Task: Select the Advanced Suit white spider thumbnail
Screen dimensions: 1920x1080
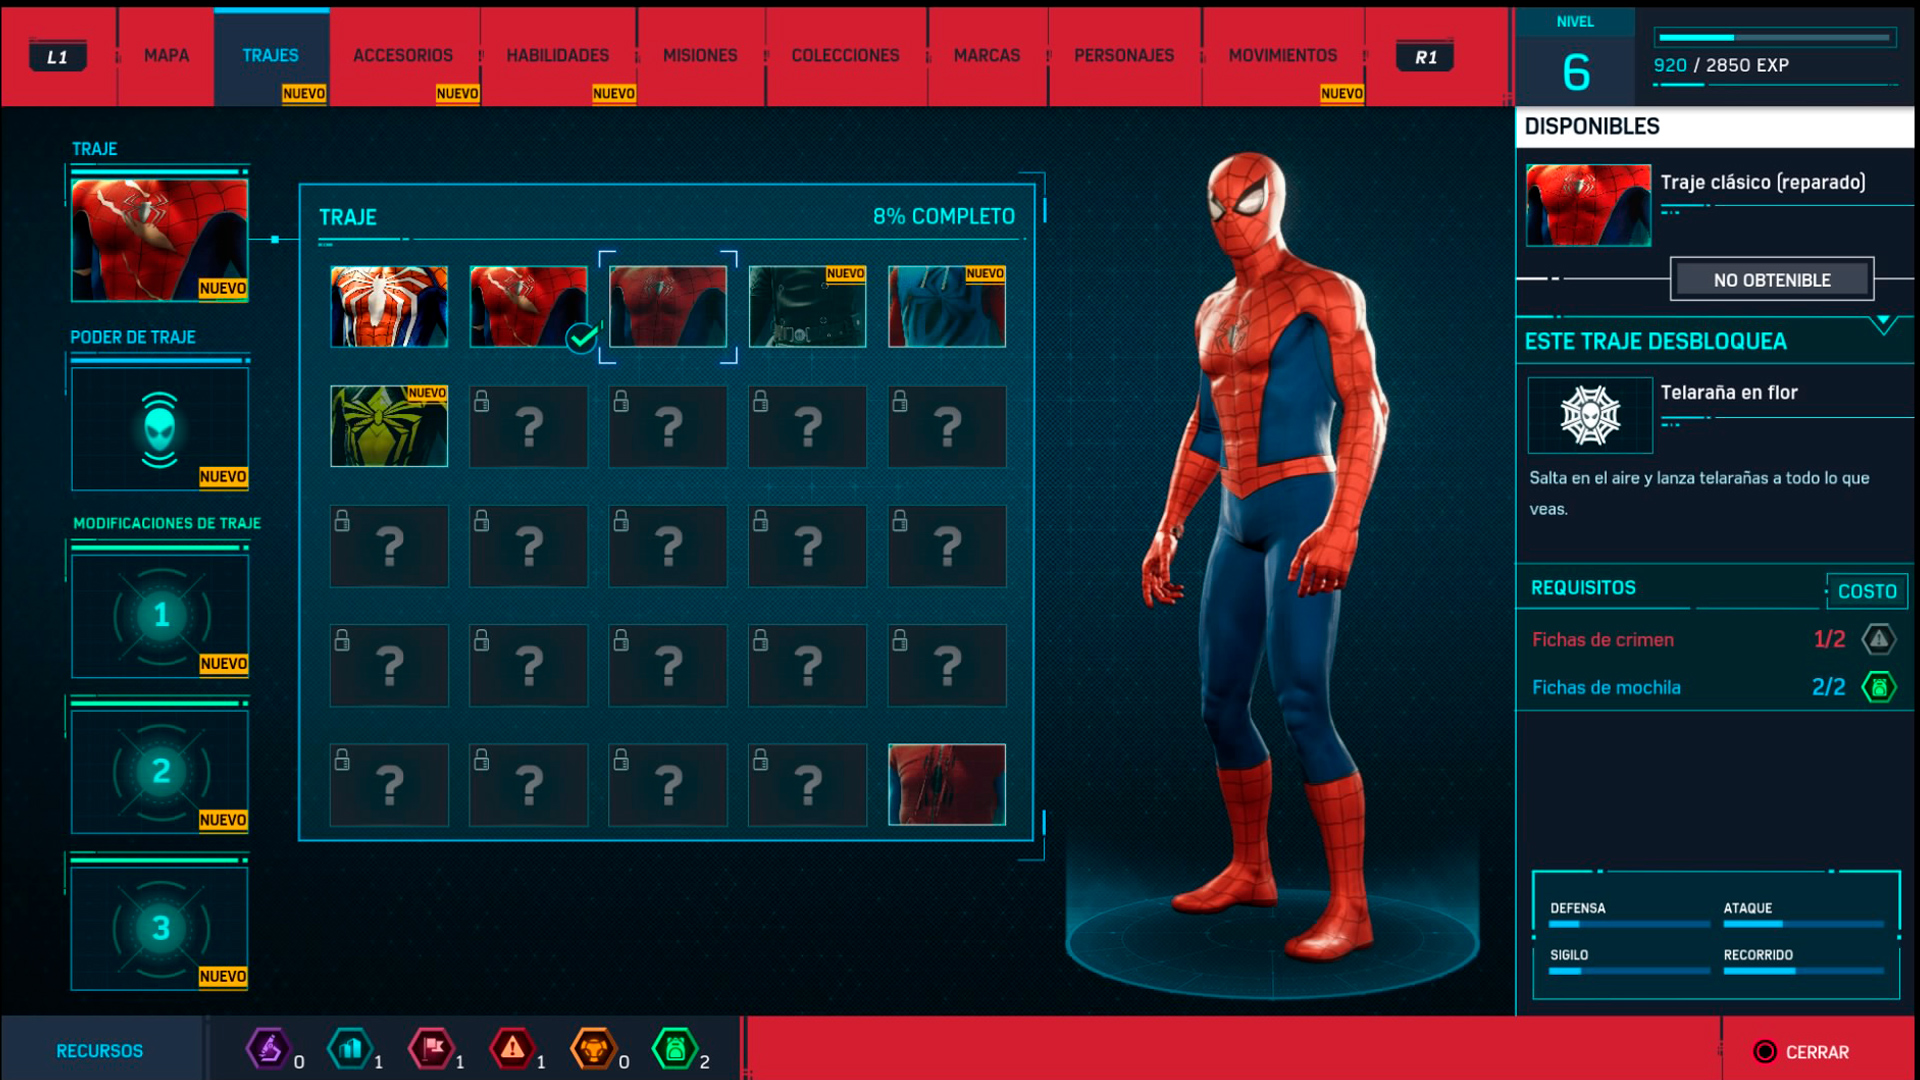Action: (389, 307)
